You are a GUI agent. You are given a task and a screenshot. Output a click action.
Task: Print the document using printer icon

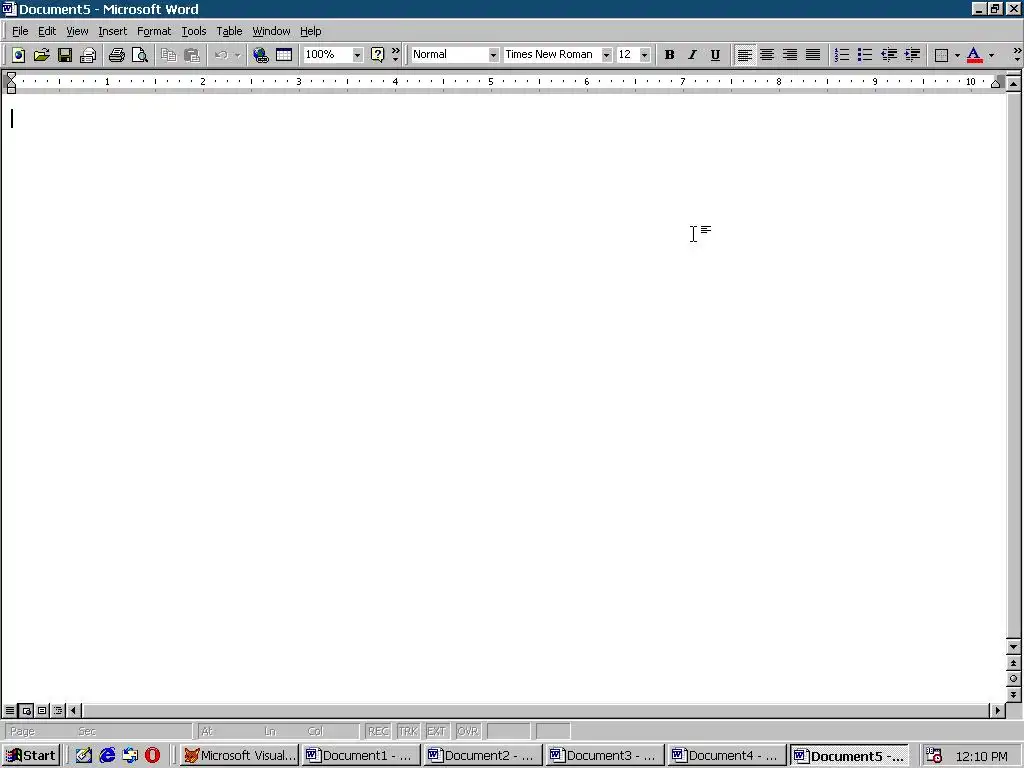pyautogui.click(x=117, y=55)
